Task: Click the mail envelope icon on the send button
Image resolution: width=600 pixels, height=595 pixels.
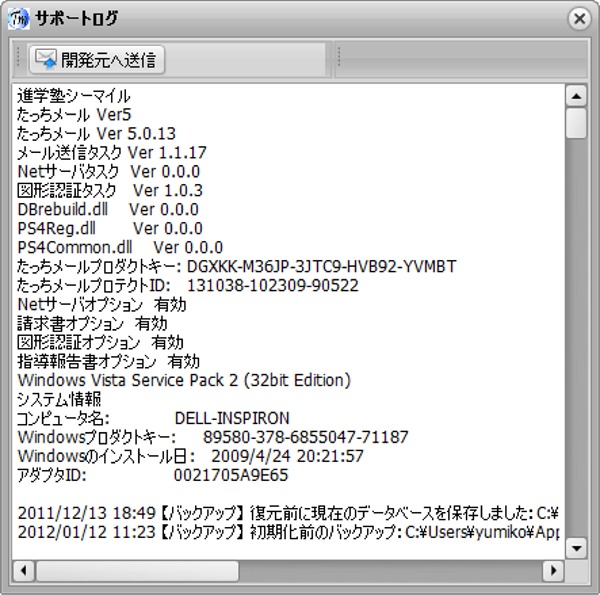Action: click(x=46, y=60)
